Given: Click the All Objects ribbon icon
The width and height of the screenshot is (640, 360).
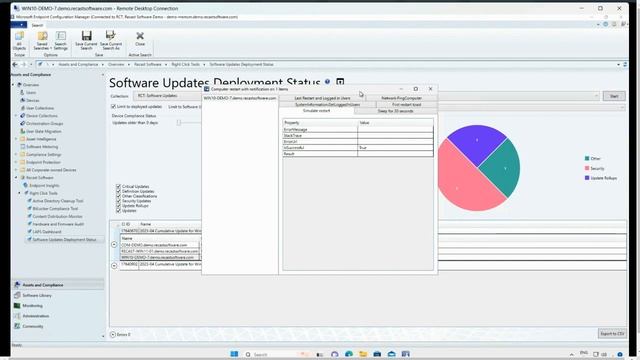Looking at the screenshot, I should 19,40.
